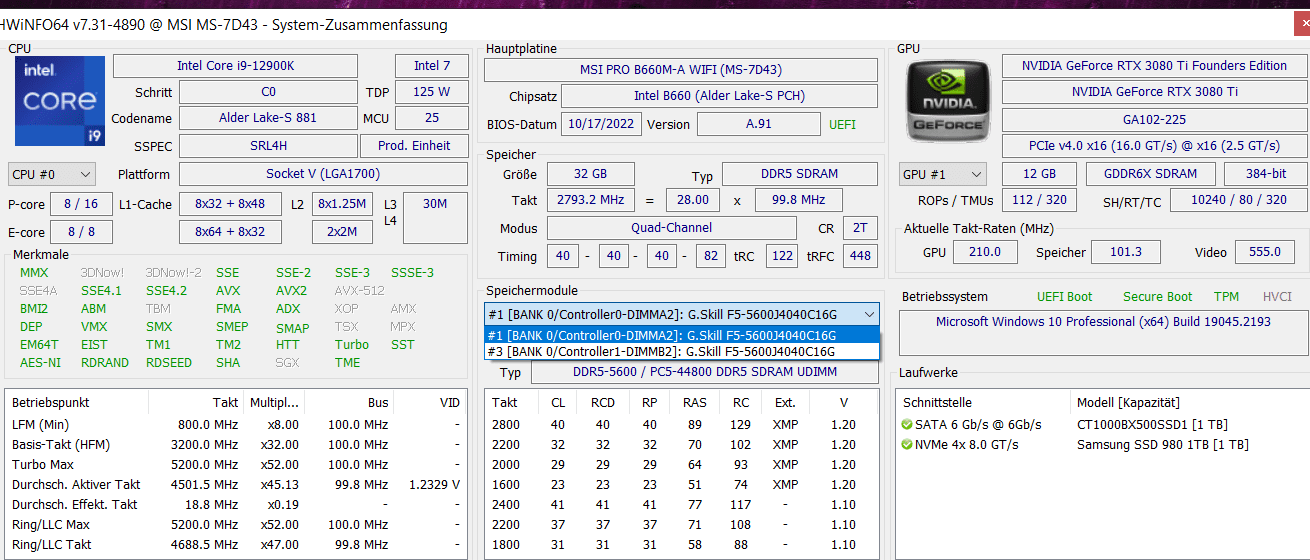The image size is (1310, 560).
Task: Click the E-core 8 / 8 value
Action: click(x=81, y=232)
